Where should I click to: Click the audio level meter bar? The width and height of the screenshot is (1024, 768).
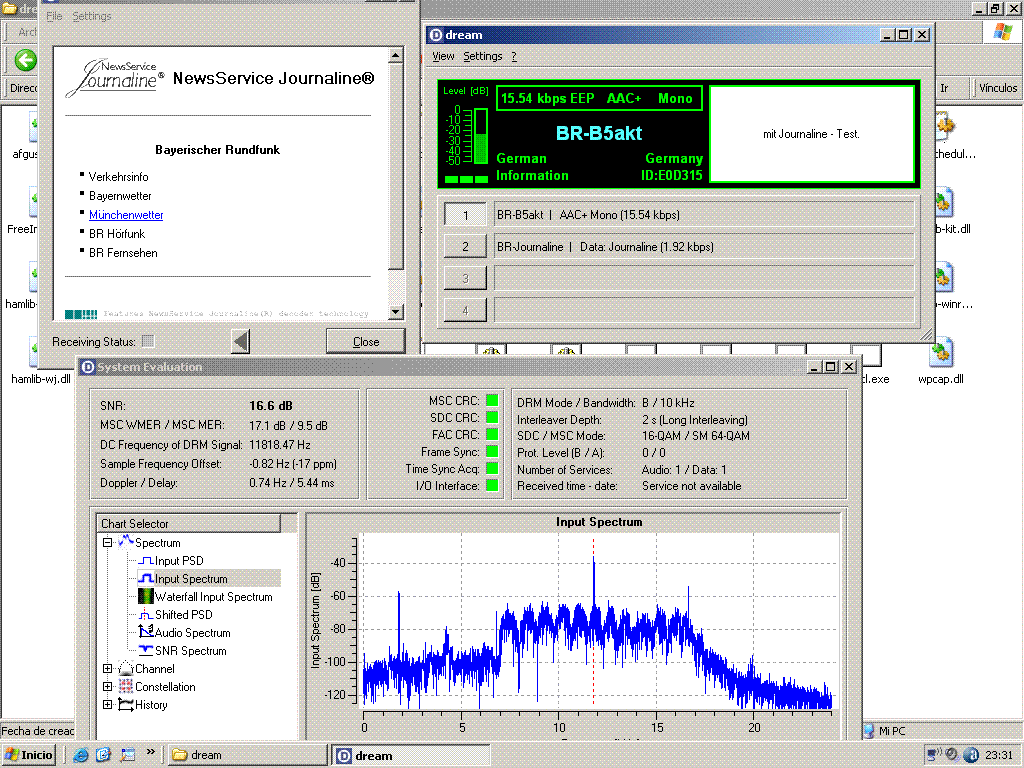tap(481, 136)
